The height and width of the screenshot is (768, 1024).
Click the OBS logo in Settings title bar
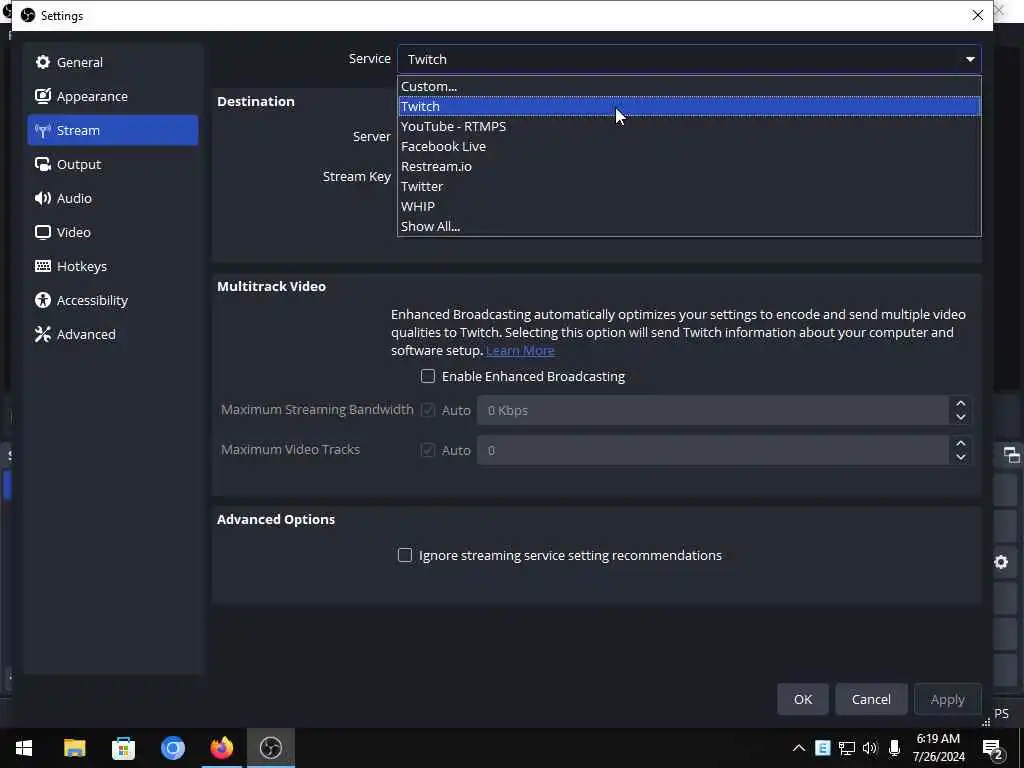click(x=27, y=15)
